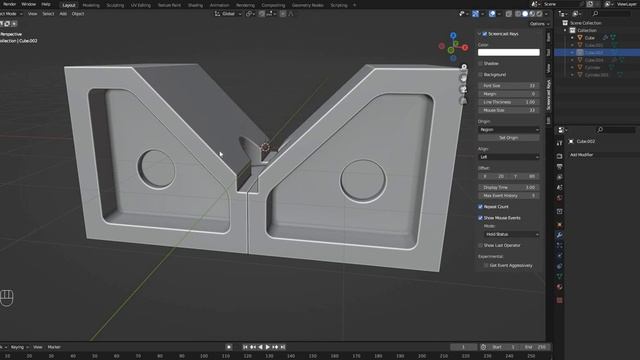This screenshot has height=360, width=640.
Task: Click the Set Origin button
Action: (509, 138)
